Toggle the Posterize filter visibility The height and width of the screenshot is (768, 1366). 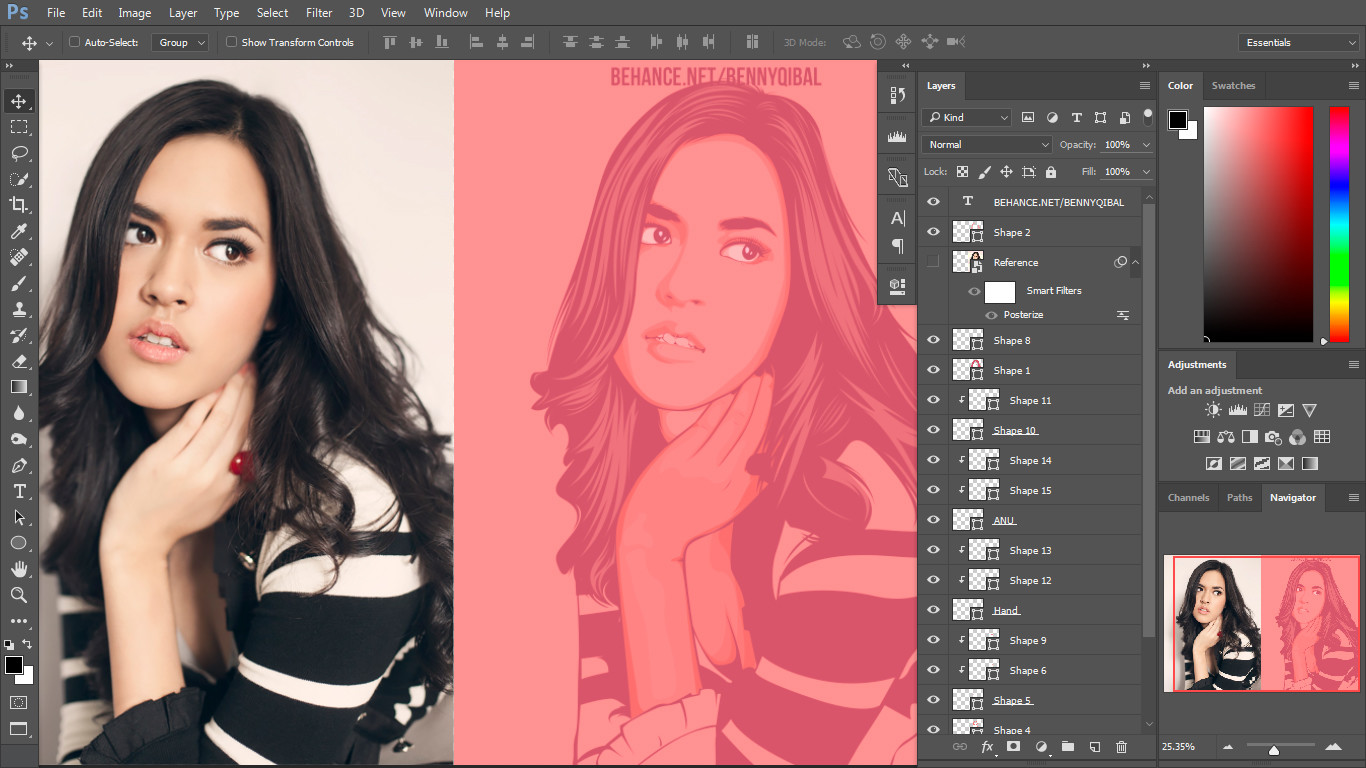[x=991, y=315]
